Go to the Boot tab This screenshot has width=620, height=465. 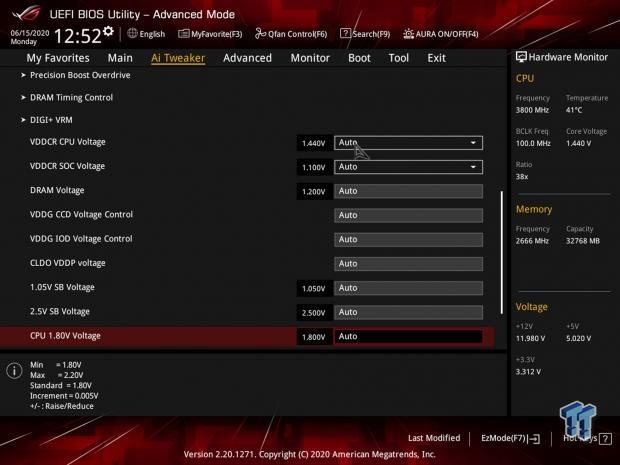point(359,58)
